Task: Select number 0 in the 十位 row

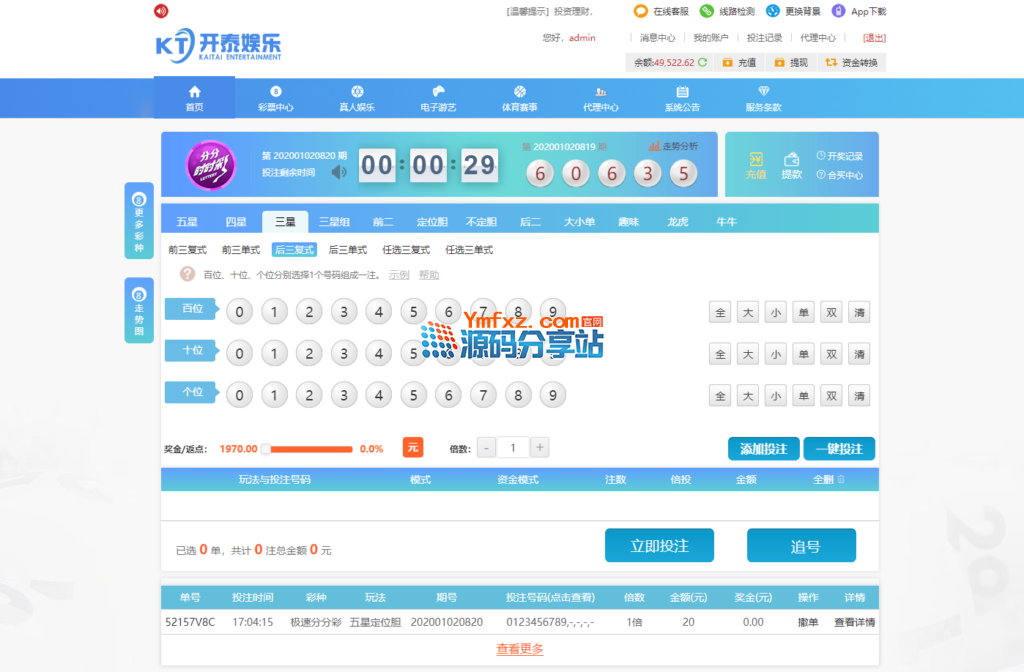Action: pyautogui.click(x=239, y=353)
